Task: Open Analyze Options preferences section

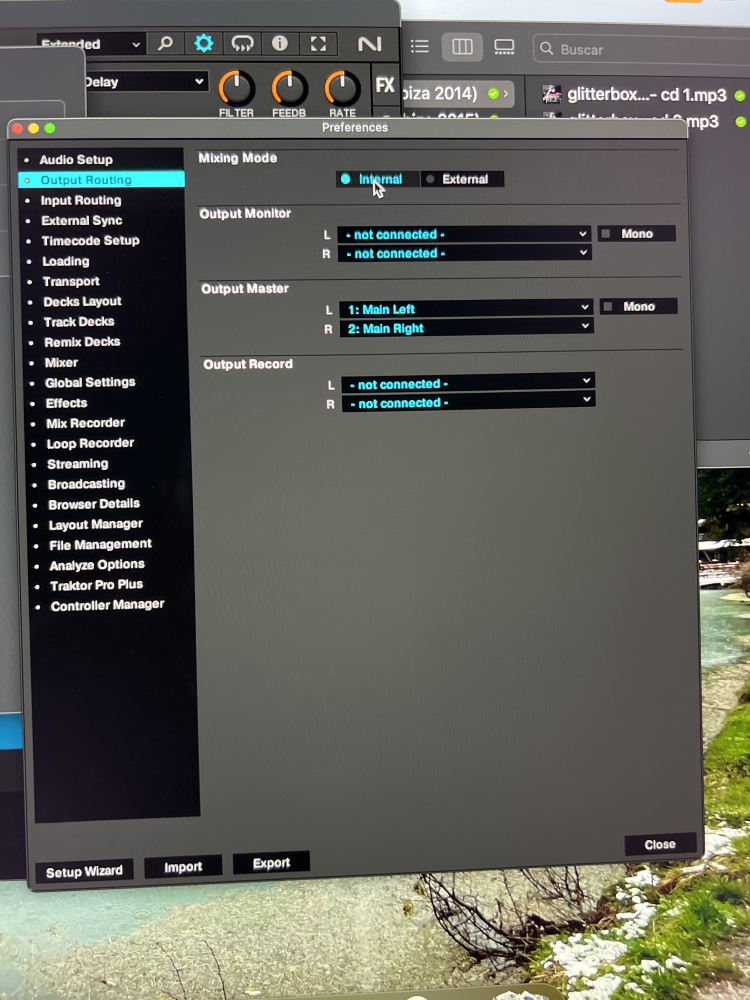Action: tap(97, 564)
